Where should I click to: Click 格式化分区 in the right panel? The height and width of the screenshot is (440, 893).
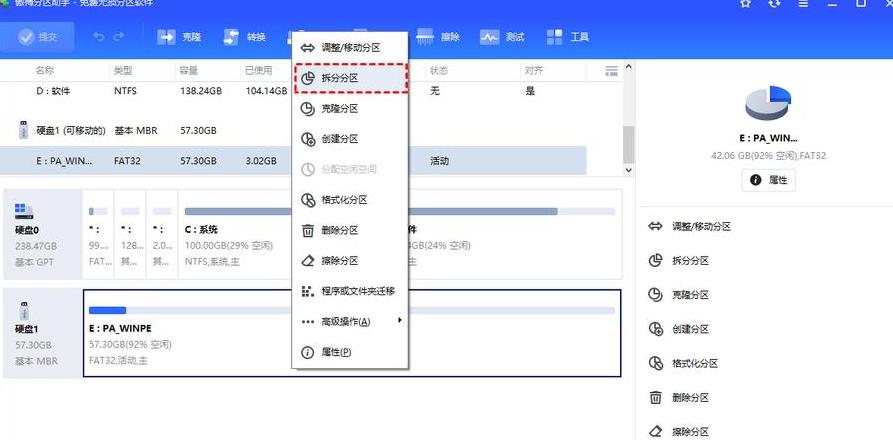tap(683, 363)
